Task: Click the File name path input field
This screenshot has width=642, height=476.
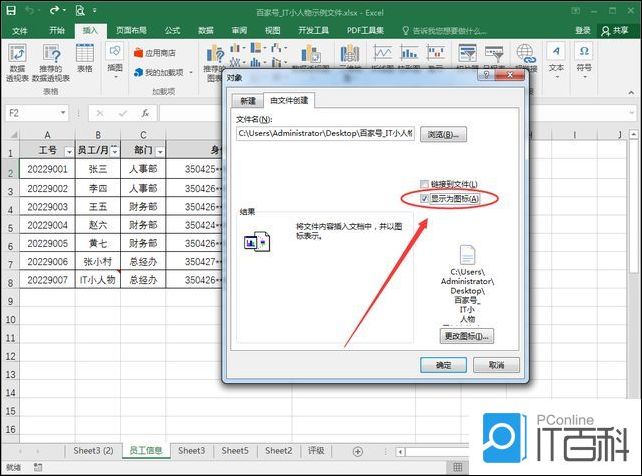Action: tap(325, 133)
